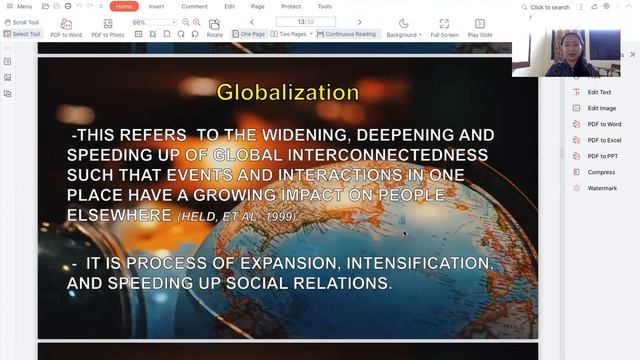640x360 pixels.
Task: Click the Print icon in top bar
Action: tap(68, 7)
